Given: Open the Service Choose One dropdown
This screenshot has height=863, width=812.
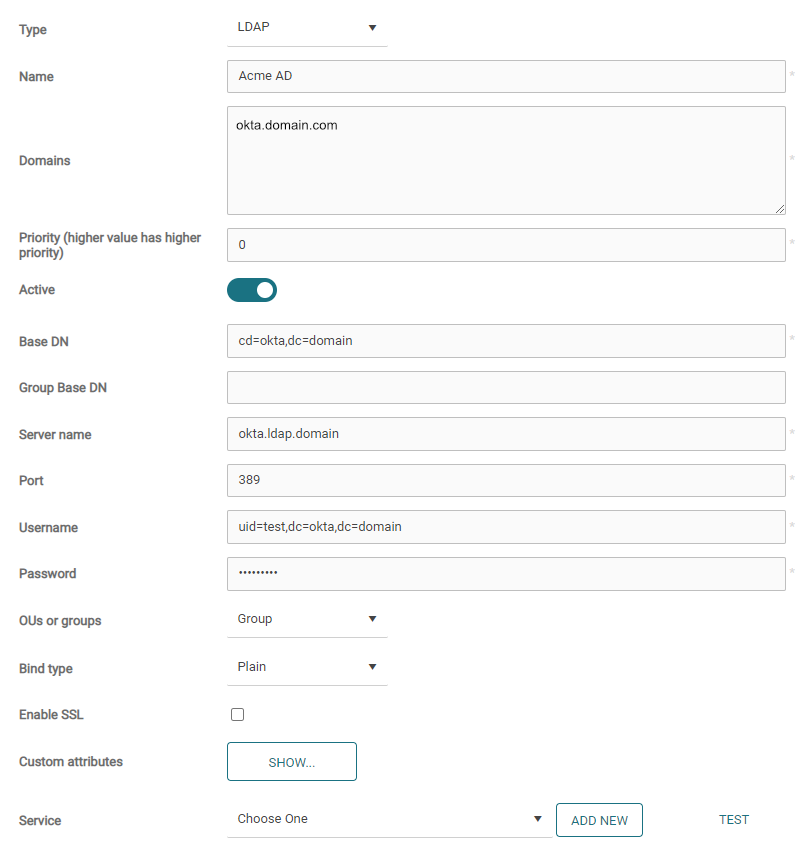Looking at the screenshot, I should 389,820.
